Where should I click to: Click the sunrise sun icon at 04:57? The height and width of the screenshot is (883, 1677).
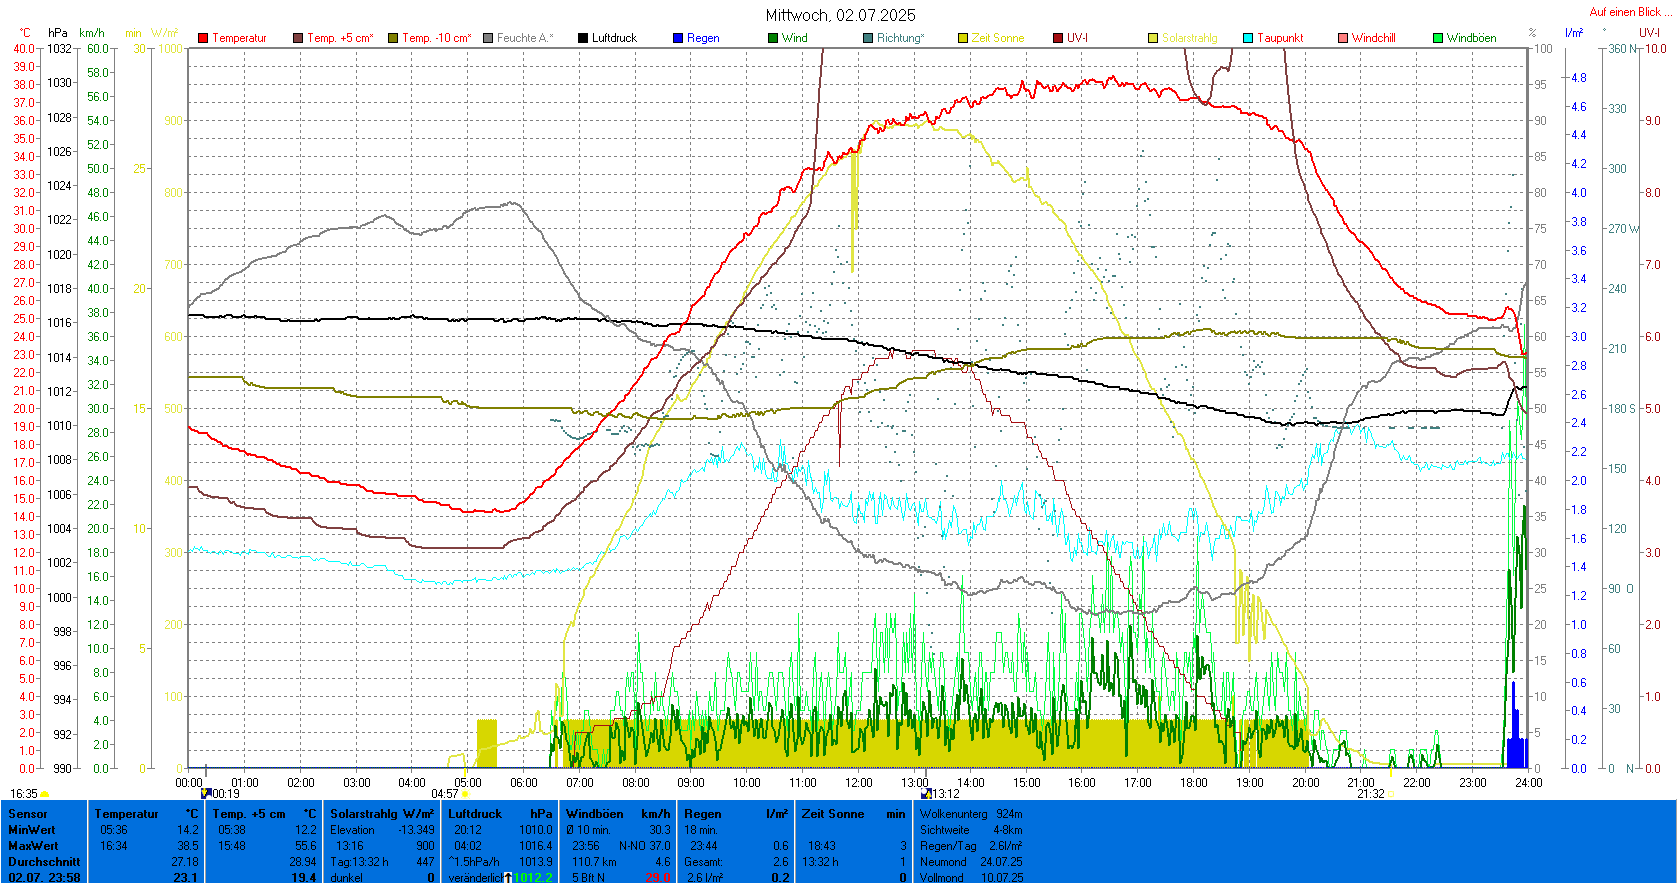pos(465,794)
